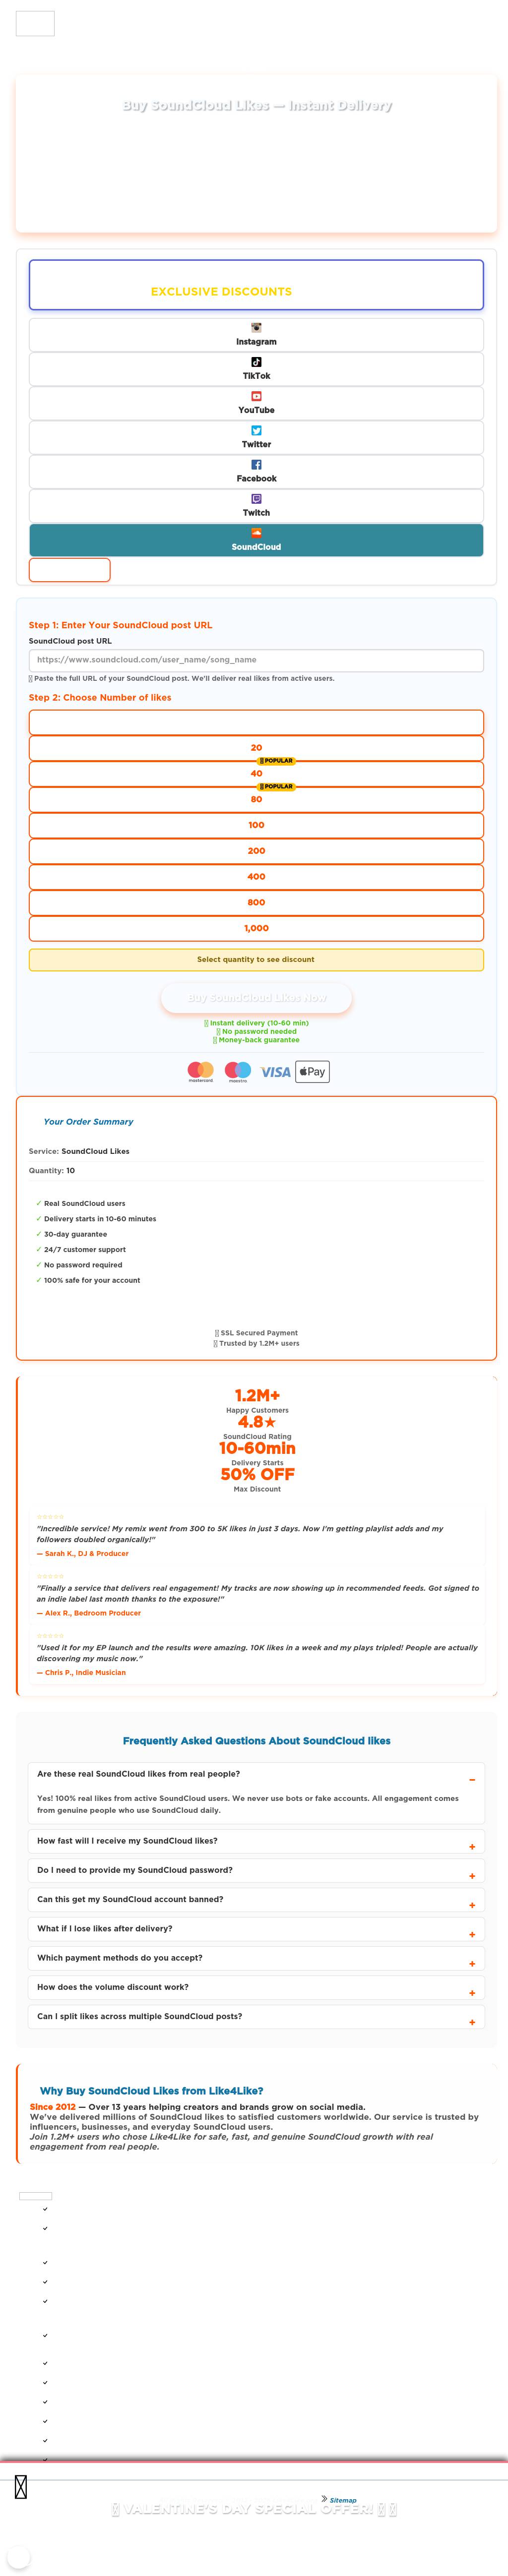Click the SoundCloud post URL field
The image size is (508, 2576).
256,660
